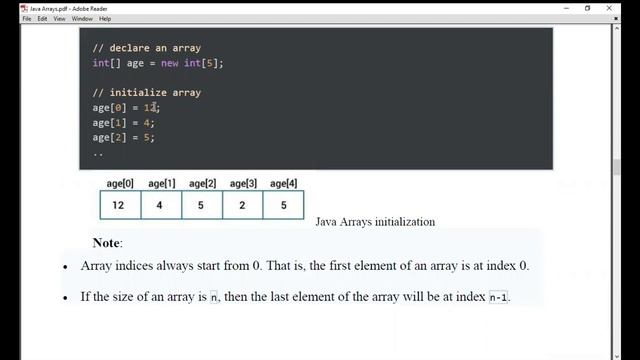Click the age[2] label above the table

tap(202, 183)
